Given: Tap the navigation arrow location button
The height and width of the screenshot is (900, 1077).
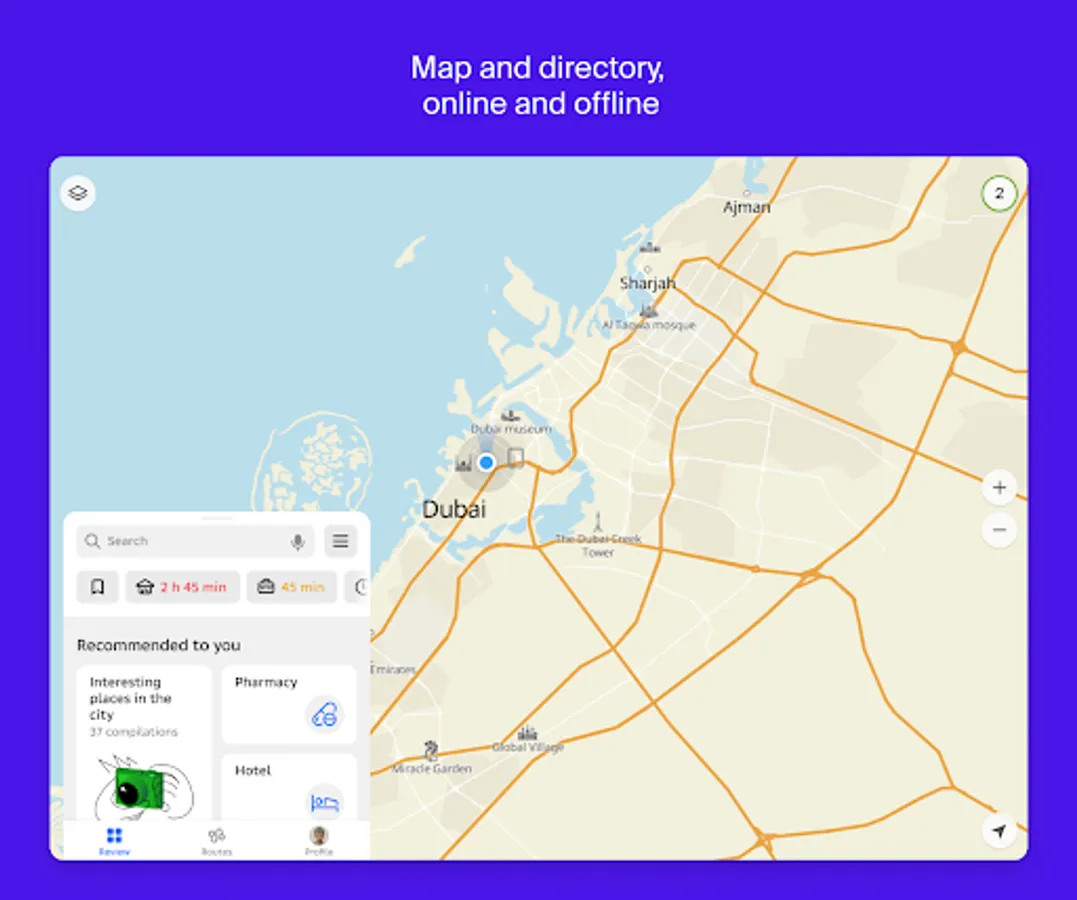Looking at the screenshot, I should click(999, 831).
